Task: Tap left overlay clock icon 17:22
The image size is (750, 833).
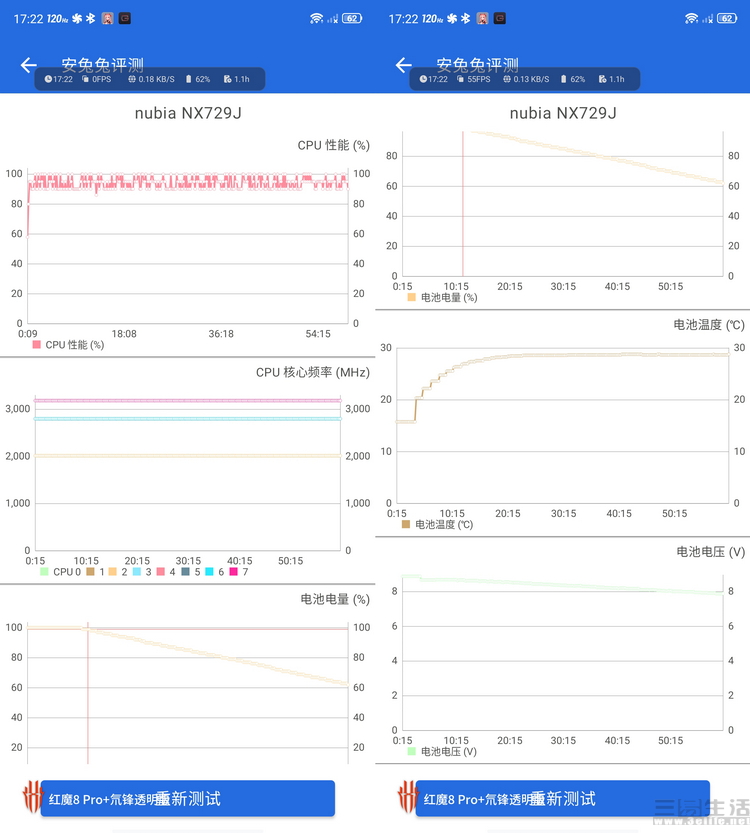Action: 58,79
